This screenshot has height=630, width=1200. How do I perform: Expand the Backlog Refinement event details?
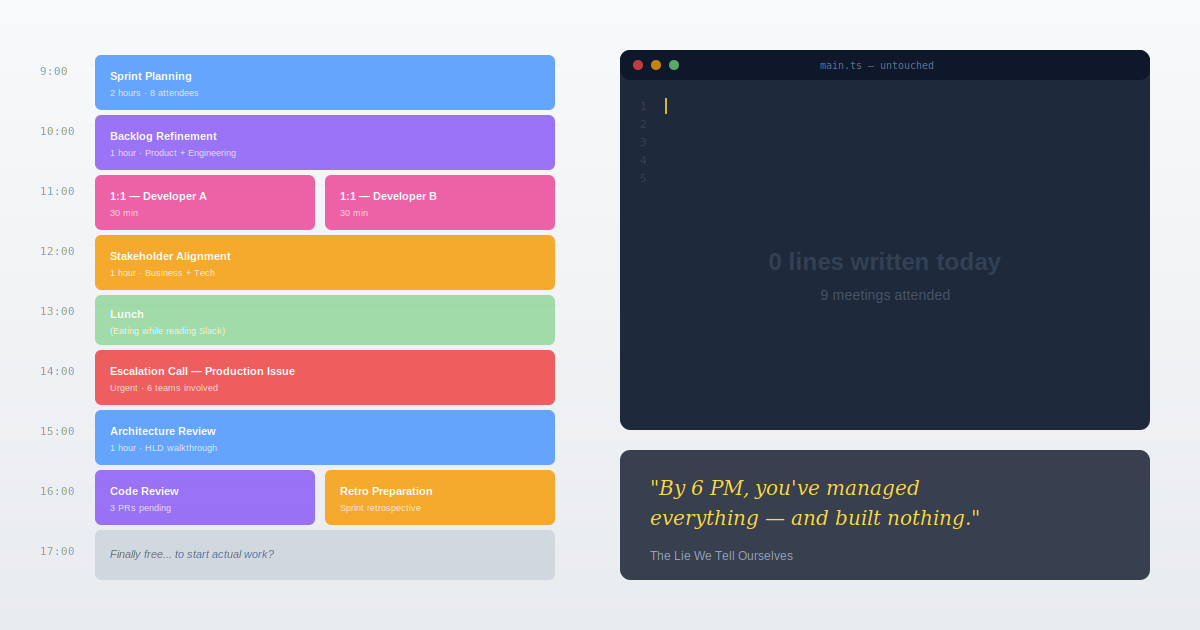click(324, 142)
